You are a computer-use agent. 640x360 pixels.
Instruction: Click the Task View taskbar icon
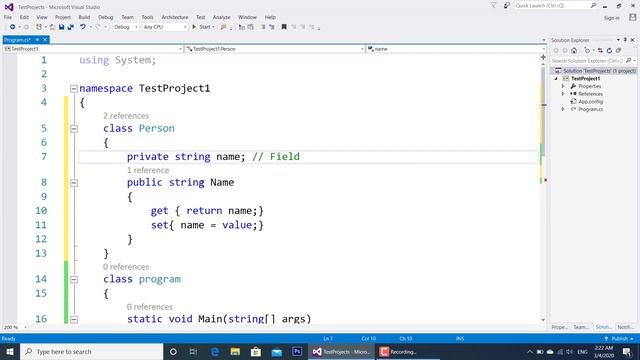coord(193,351)
